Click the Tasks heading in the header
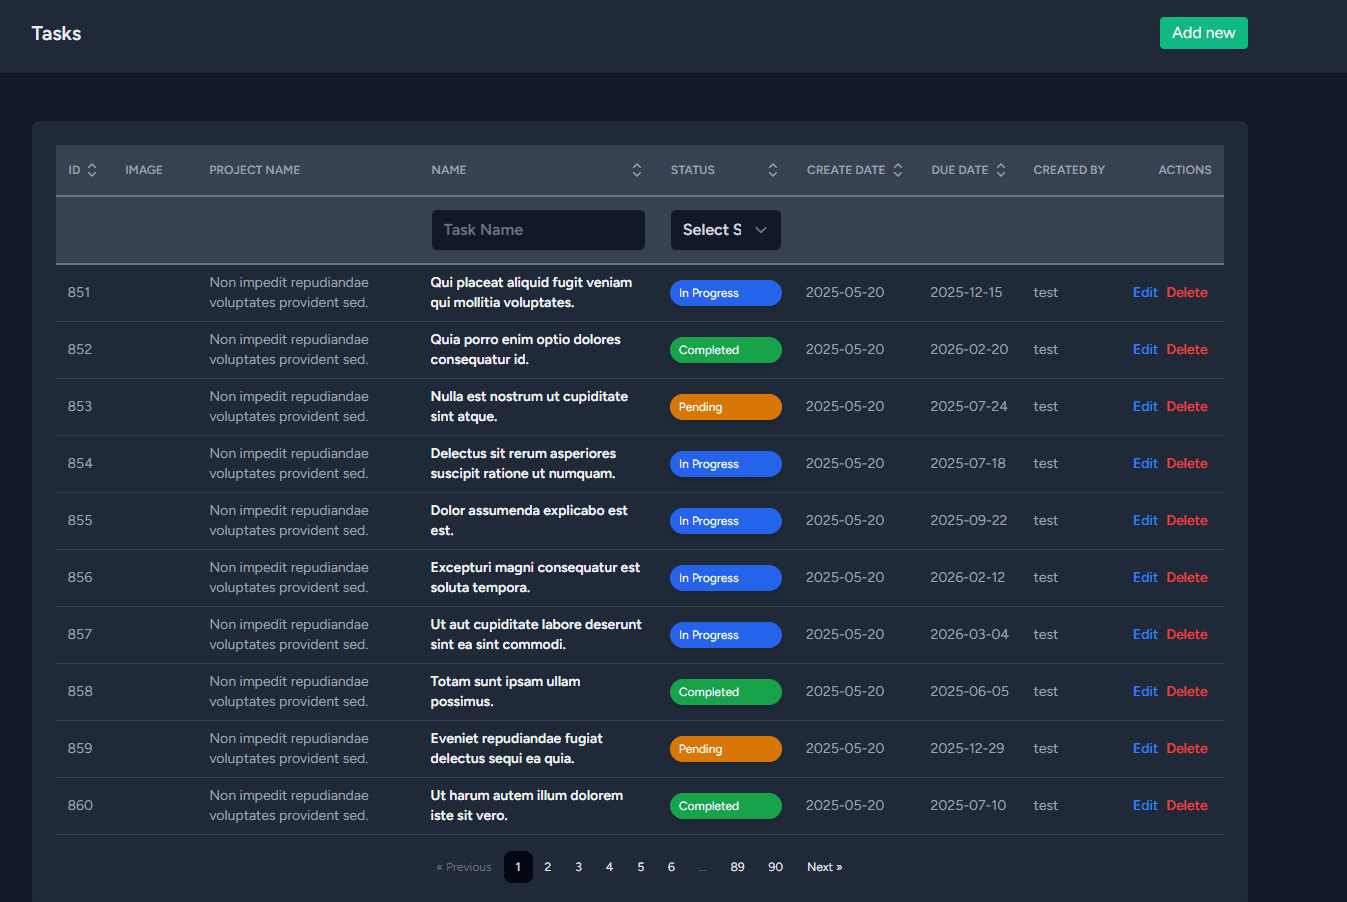The height and width of the screenshot is (902, 1347). [56, 33]
